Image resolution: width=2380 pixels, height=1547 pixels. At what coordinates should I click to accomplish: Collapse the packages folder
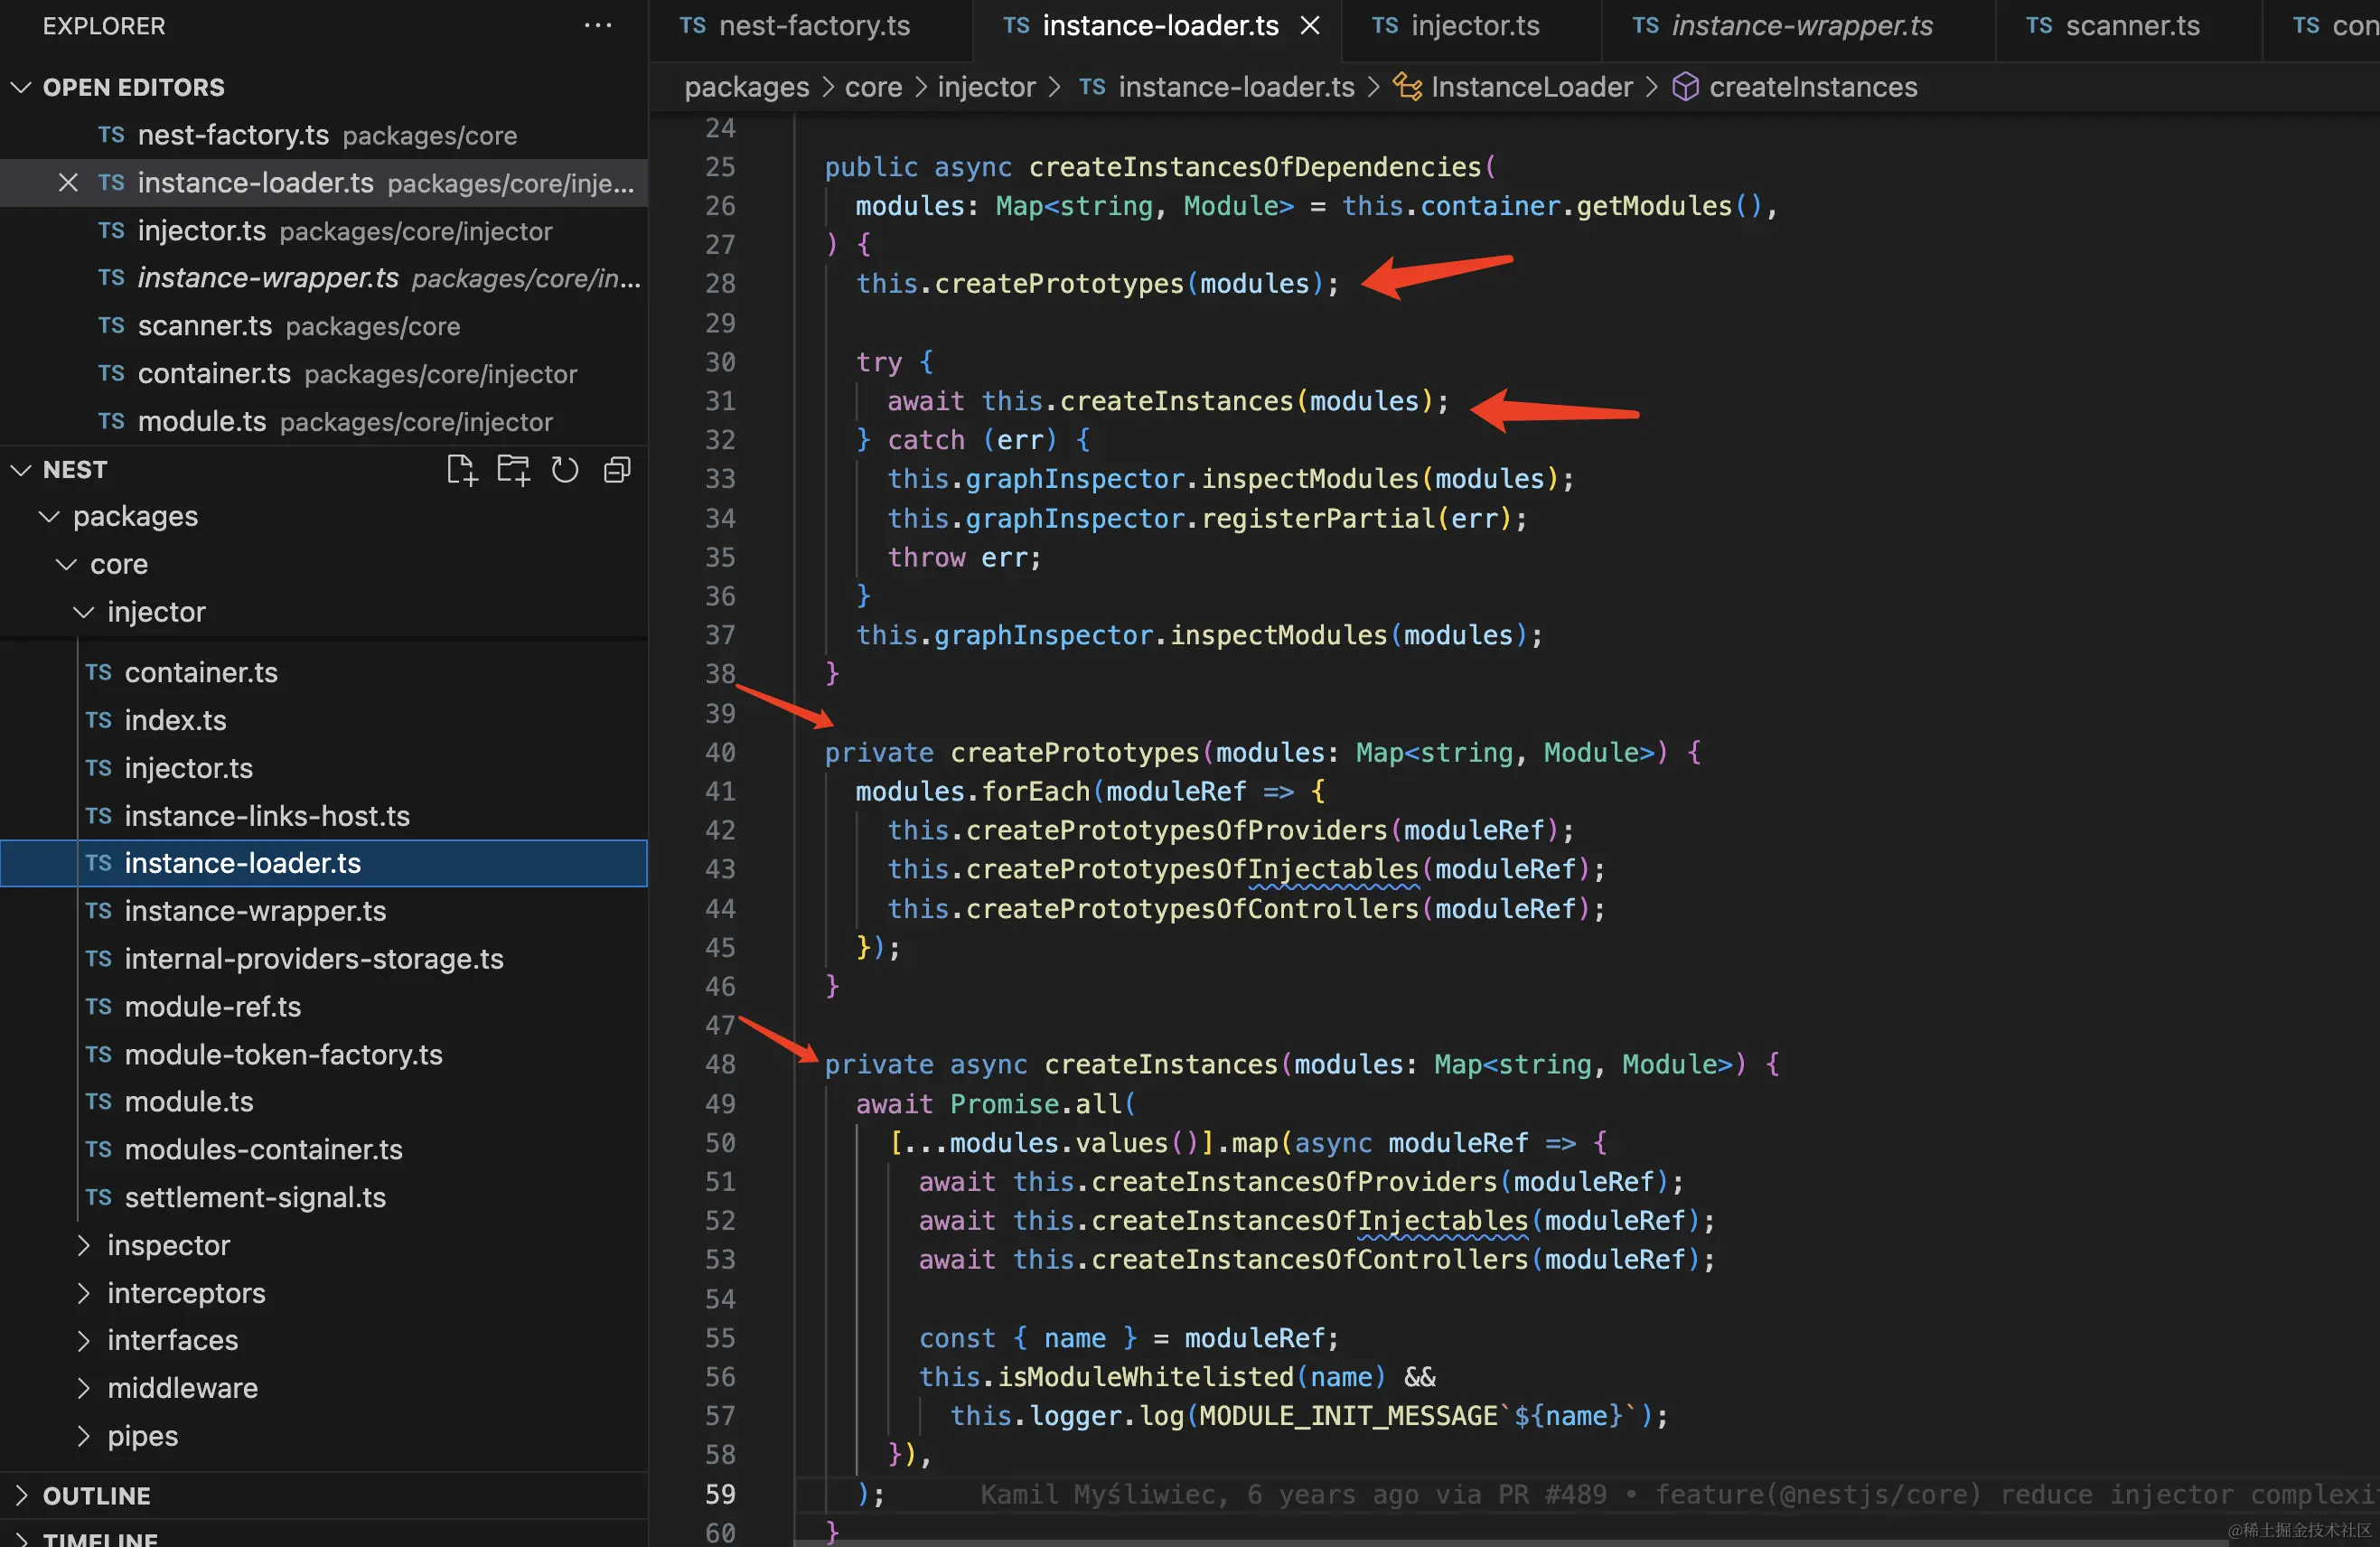49,516
